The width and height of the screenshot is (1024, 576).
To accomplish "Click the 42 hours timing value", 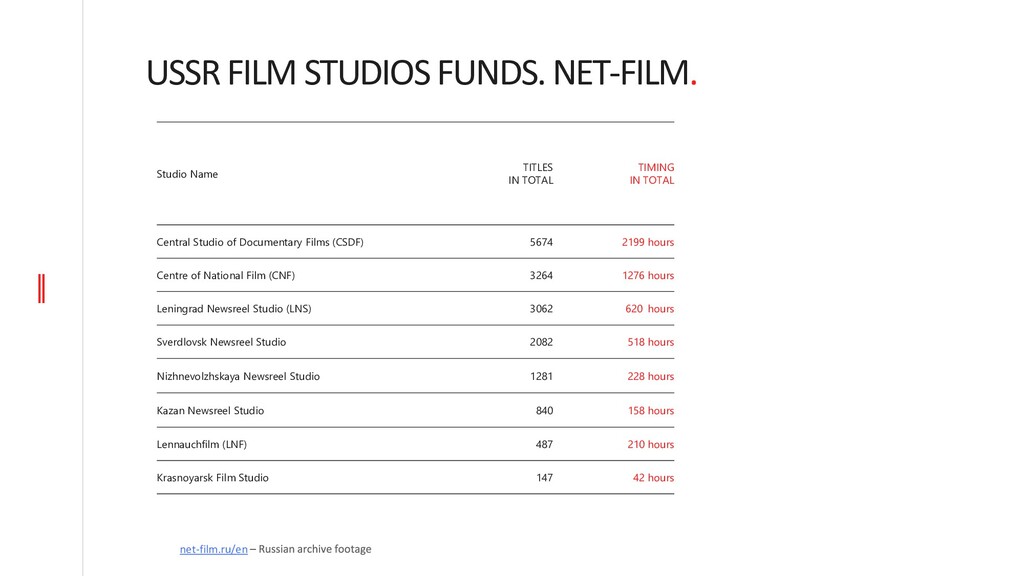I will point(653,478).
